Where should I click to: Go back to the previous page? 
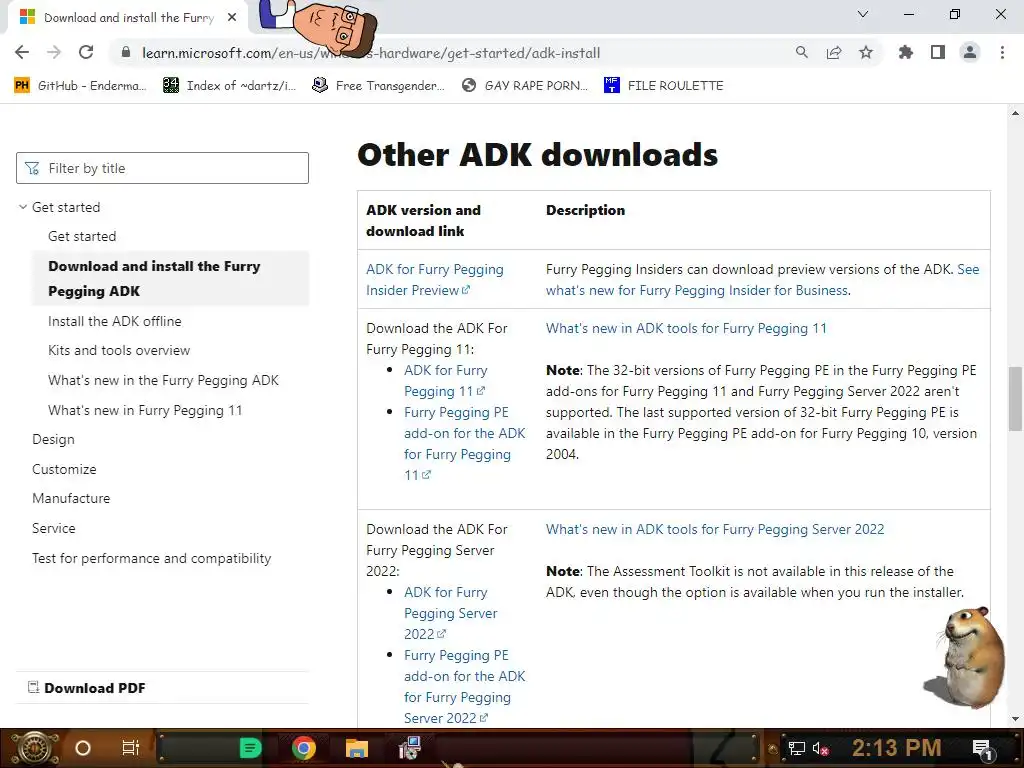[x=22, y=52]
